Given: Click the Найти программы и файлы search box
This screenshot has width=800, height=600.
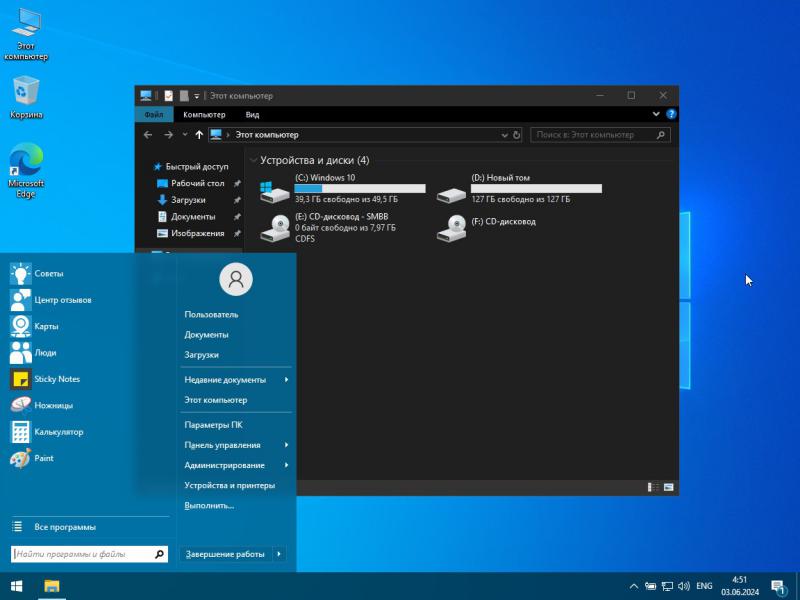Looking at the screenshot, I should click(90, 554).
